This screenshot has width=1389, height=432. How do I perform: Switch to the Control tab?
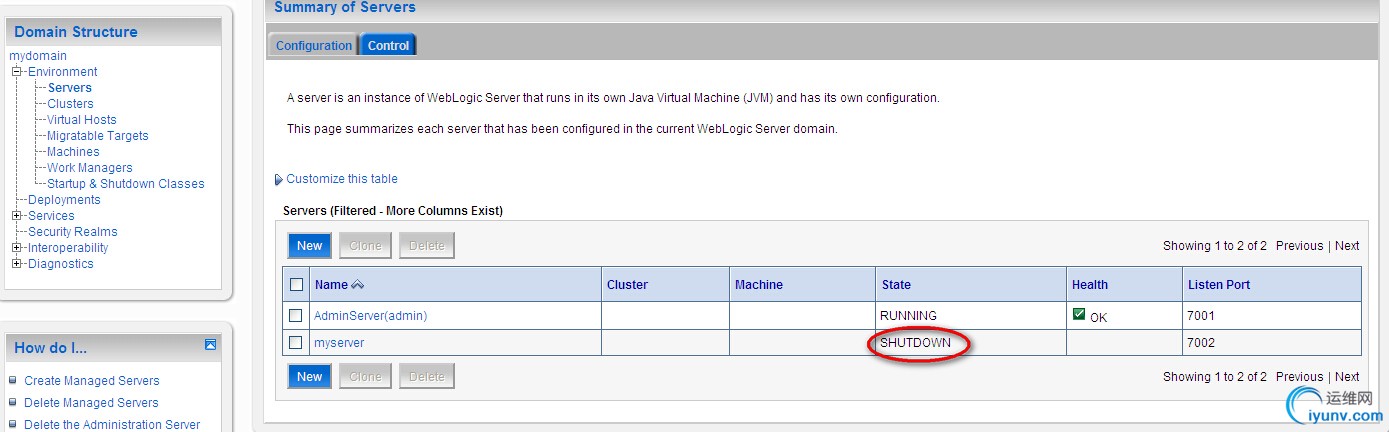[388, 45]
